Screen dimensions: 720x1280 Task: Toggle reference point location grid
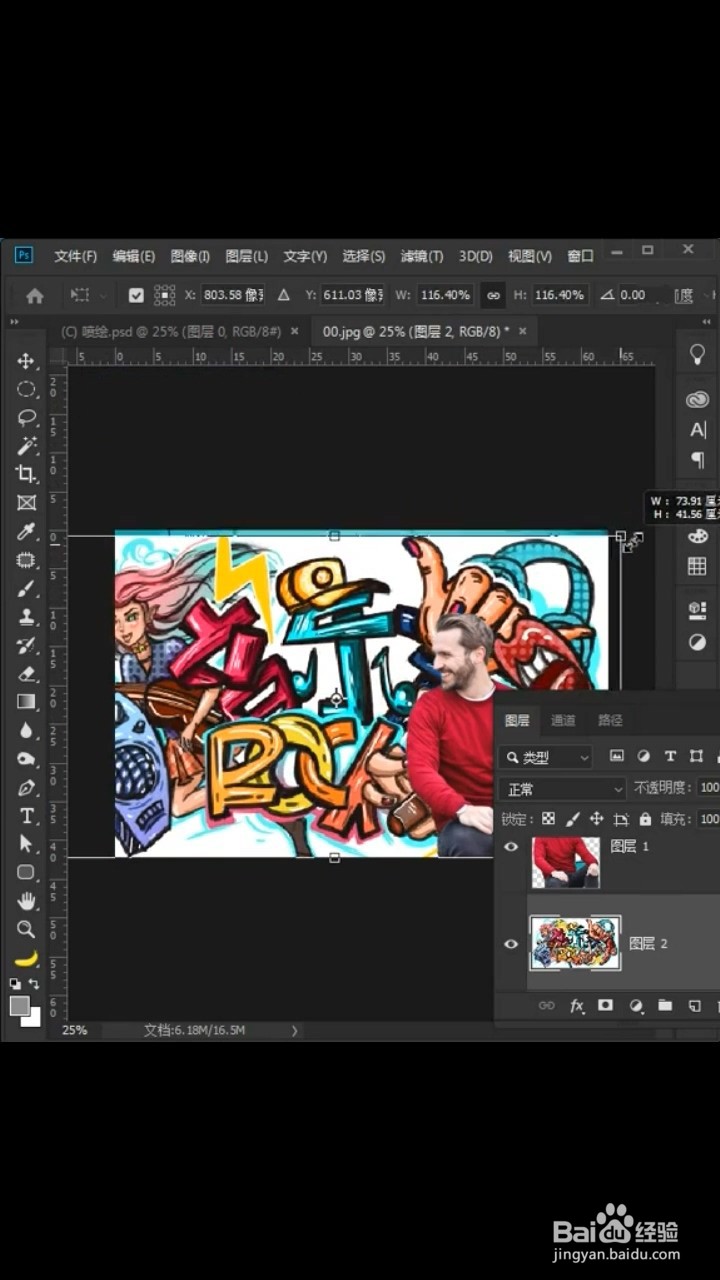165,295
